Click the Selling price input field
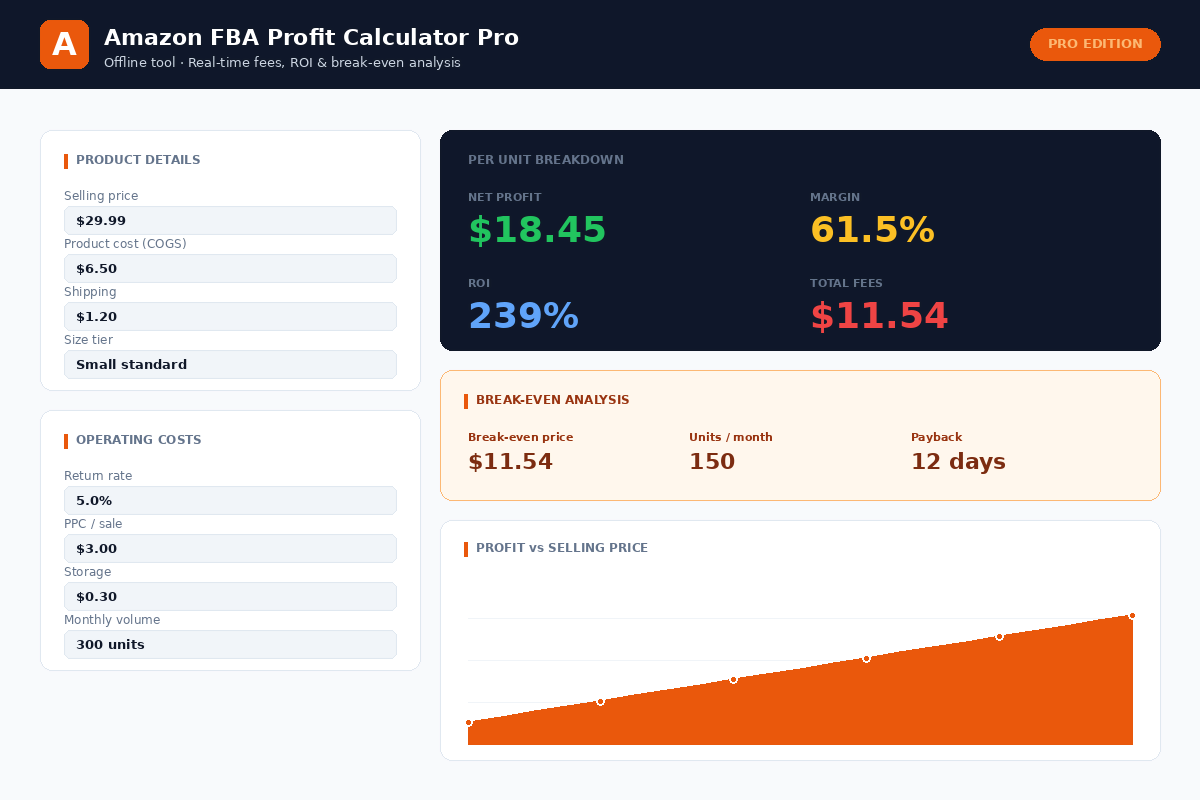This screenshot has height=800, width=1200. click(230, 220)
